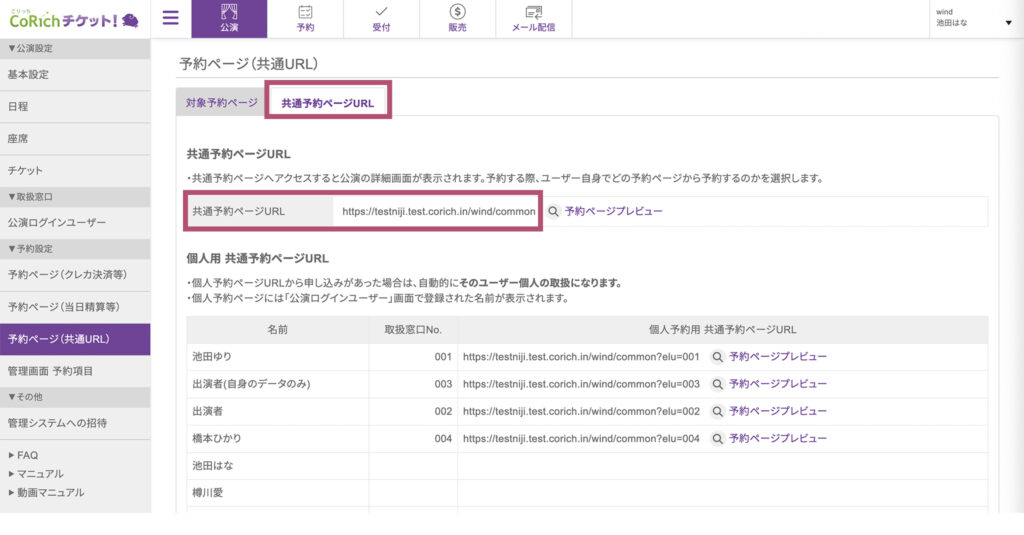Open the 予約 calendar icon tab
1024x535 pixels.
pos(305,19)
